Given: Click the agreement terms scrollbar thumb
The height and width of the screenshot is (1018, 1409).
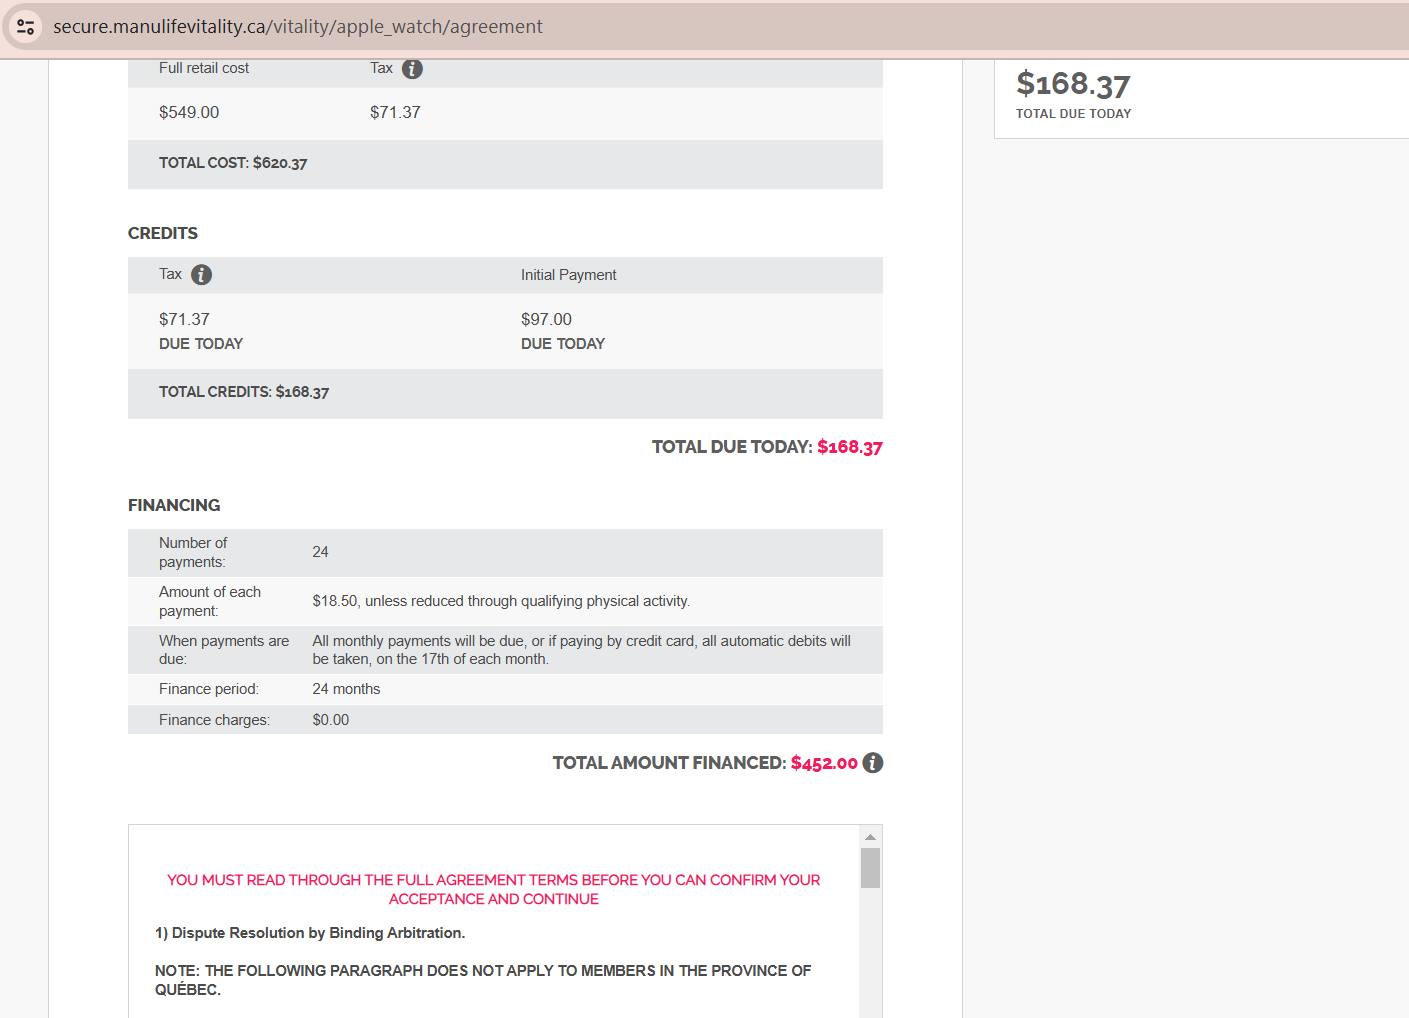Looking at the screenshot, I should [x=870, y=867].
